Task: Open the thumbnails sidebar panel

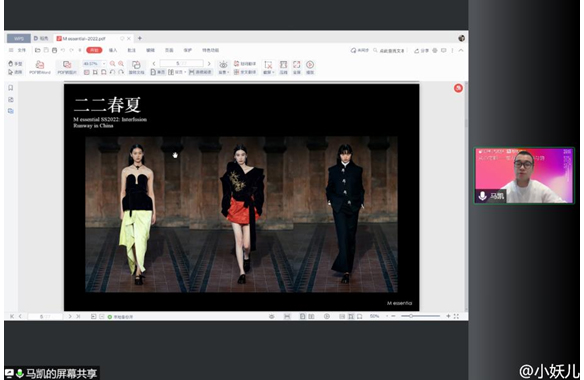Action: (10, 99)
